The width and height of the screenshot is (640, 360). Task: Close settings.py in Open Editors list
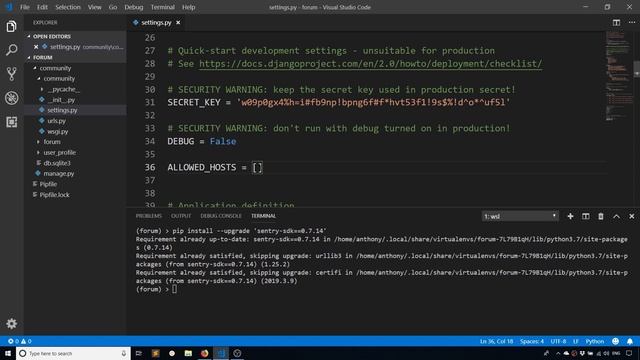pos(36,47)
